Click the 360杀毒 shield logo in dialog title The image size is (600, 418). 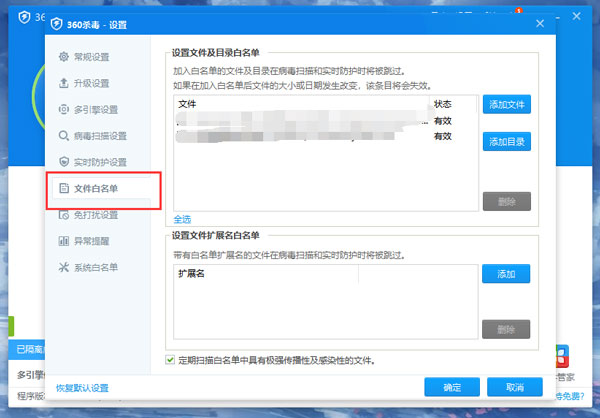click(x=56, y=24)
